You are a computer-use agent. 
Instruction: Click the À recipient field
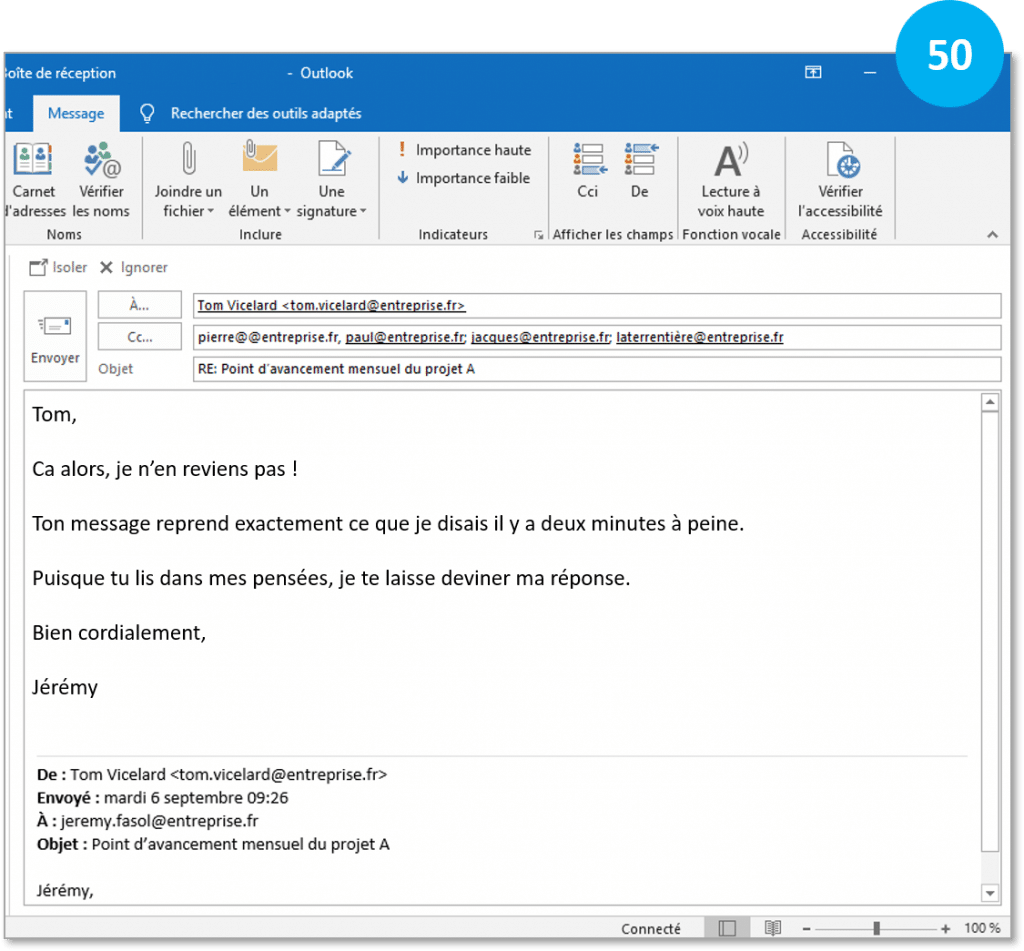click(597, 306)
